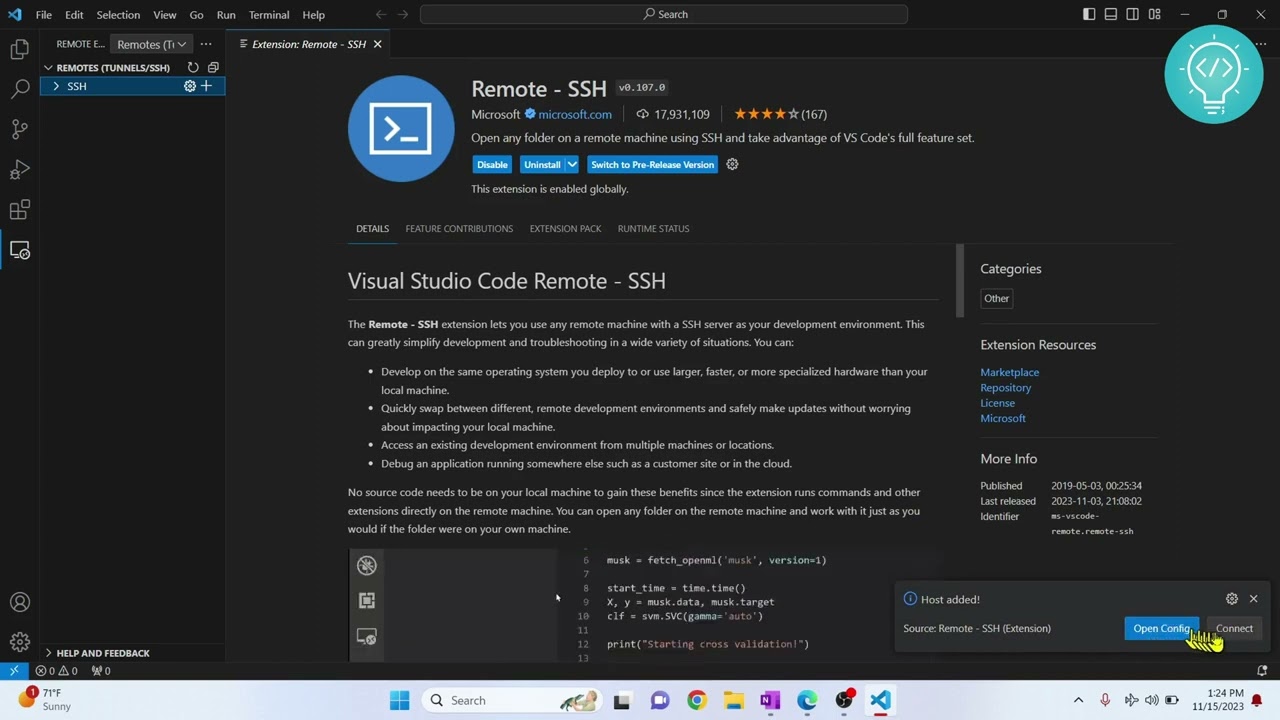
Task: Open the Source Control view
Action: (x=19, y=129)
